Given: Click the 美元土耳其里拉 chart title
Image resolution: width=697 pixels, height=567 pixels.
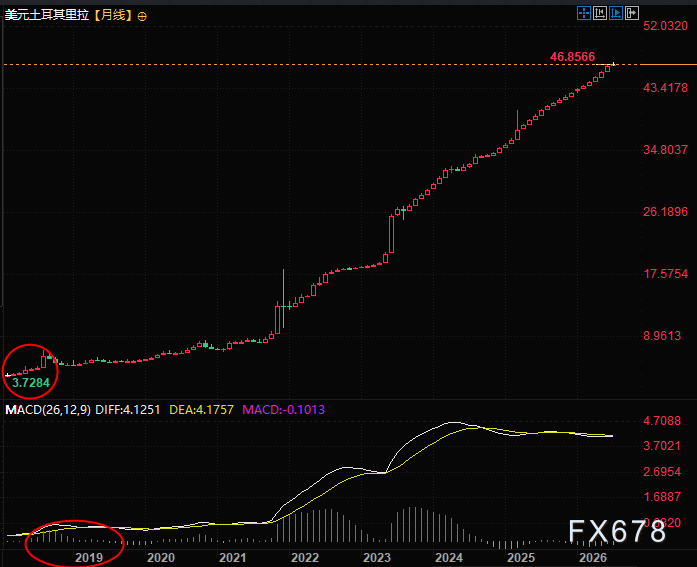Looking at the screenshot, I should tap(47, 15).
